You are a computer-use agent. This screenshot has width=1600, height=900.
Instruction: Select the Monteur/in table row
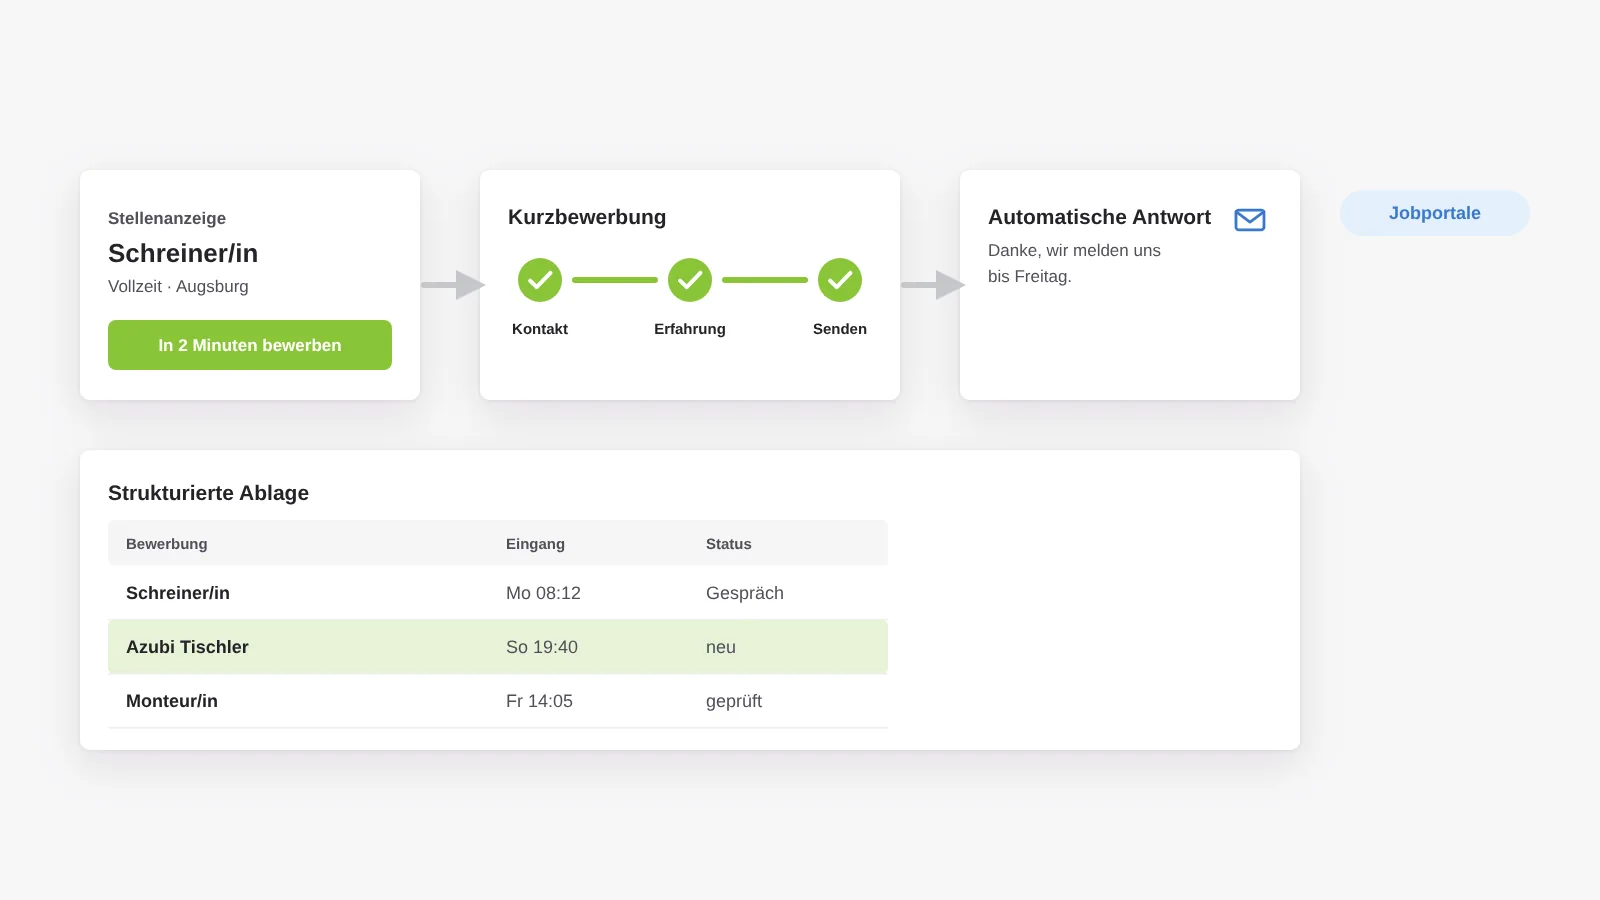pyautogui.click(x=498, y=701)
